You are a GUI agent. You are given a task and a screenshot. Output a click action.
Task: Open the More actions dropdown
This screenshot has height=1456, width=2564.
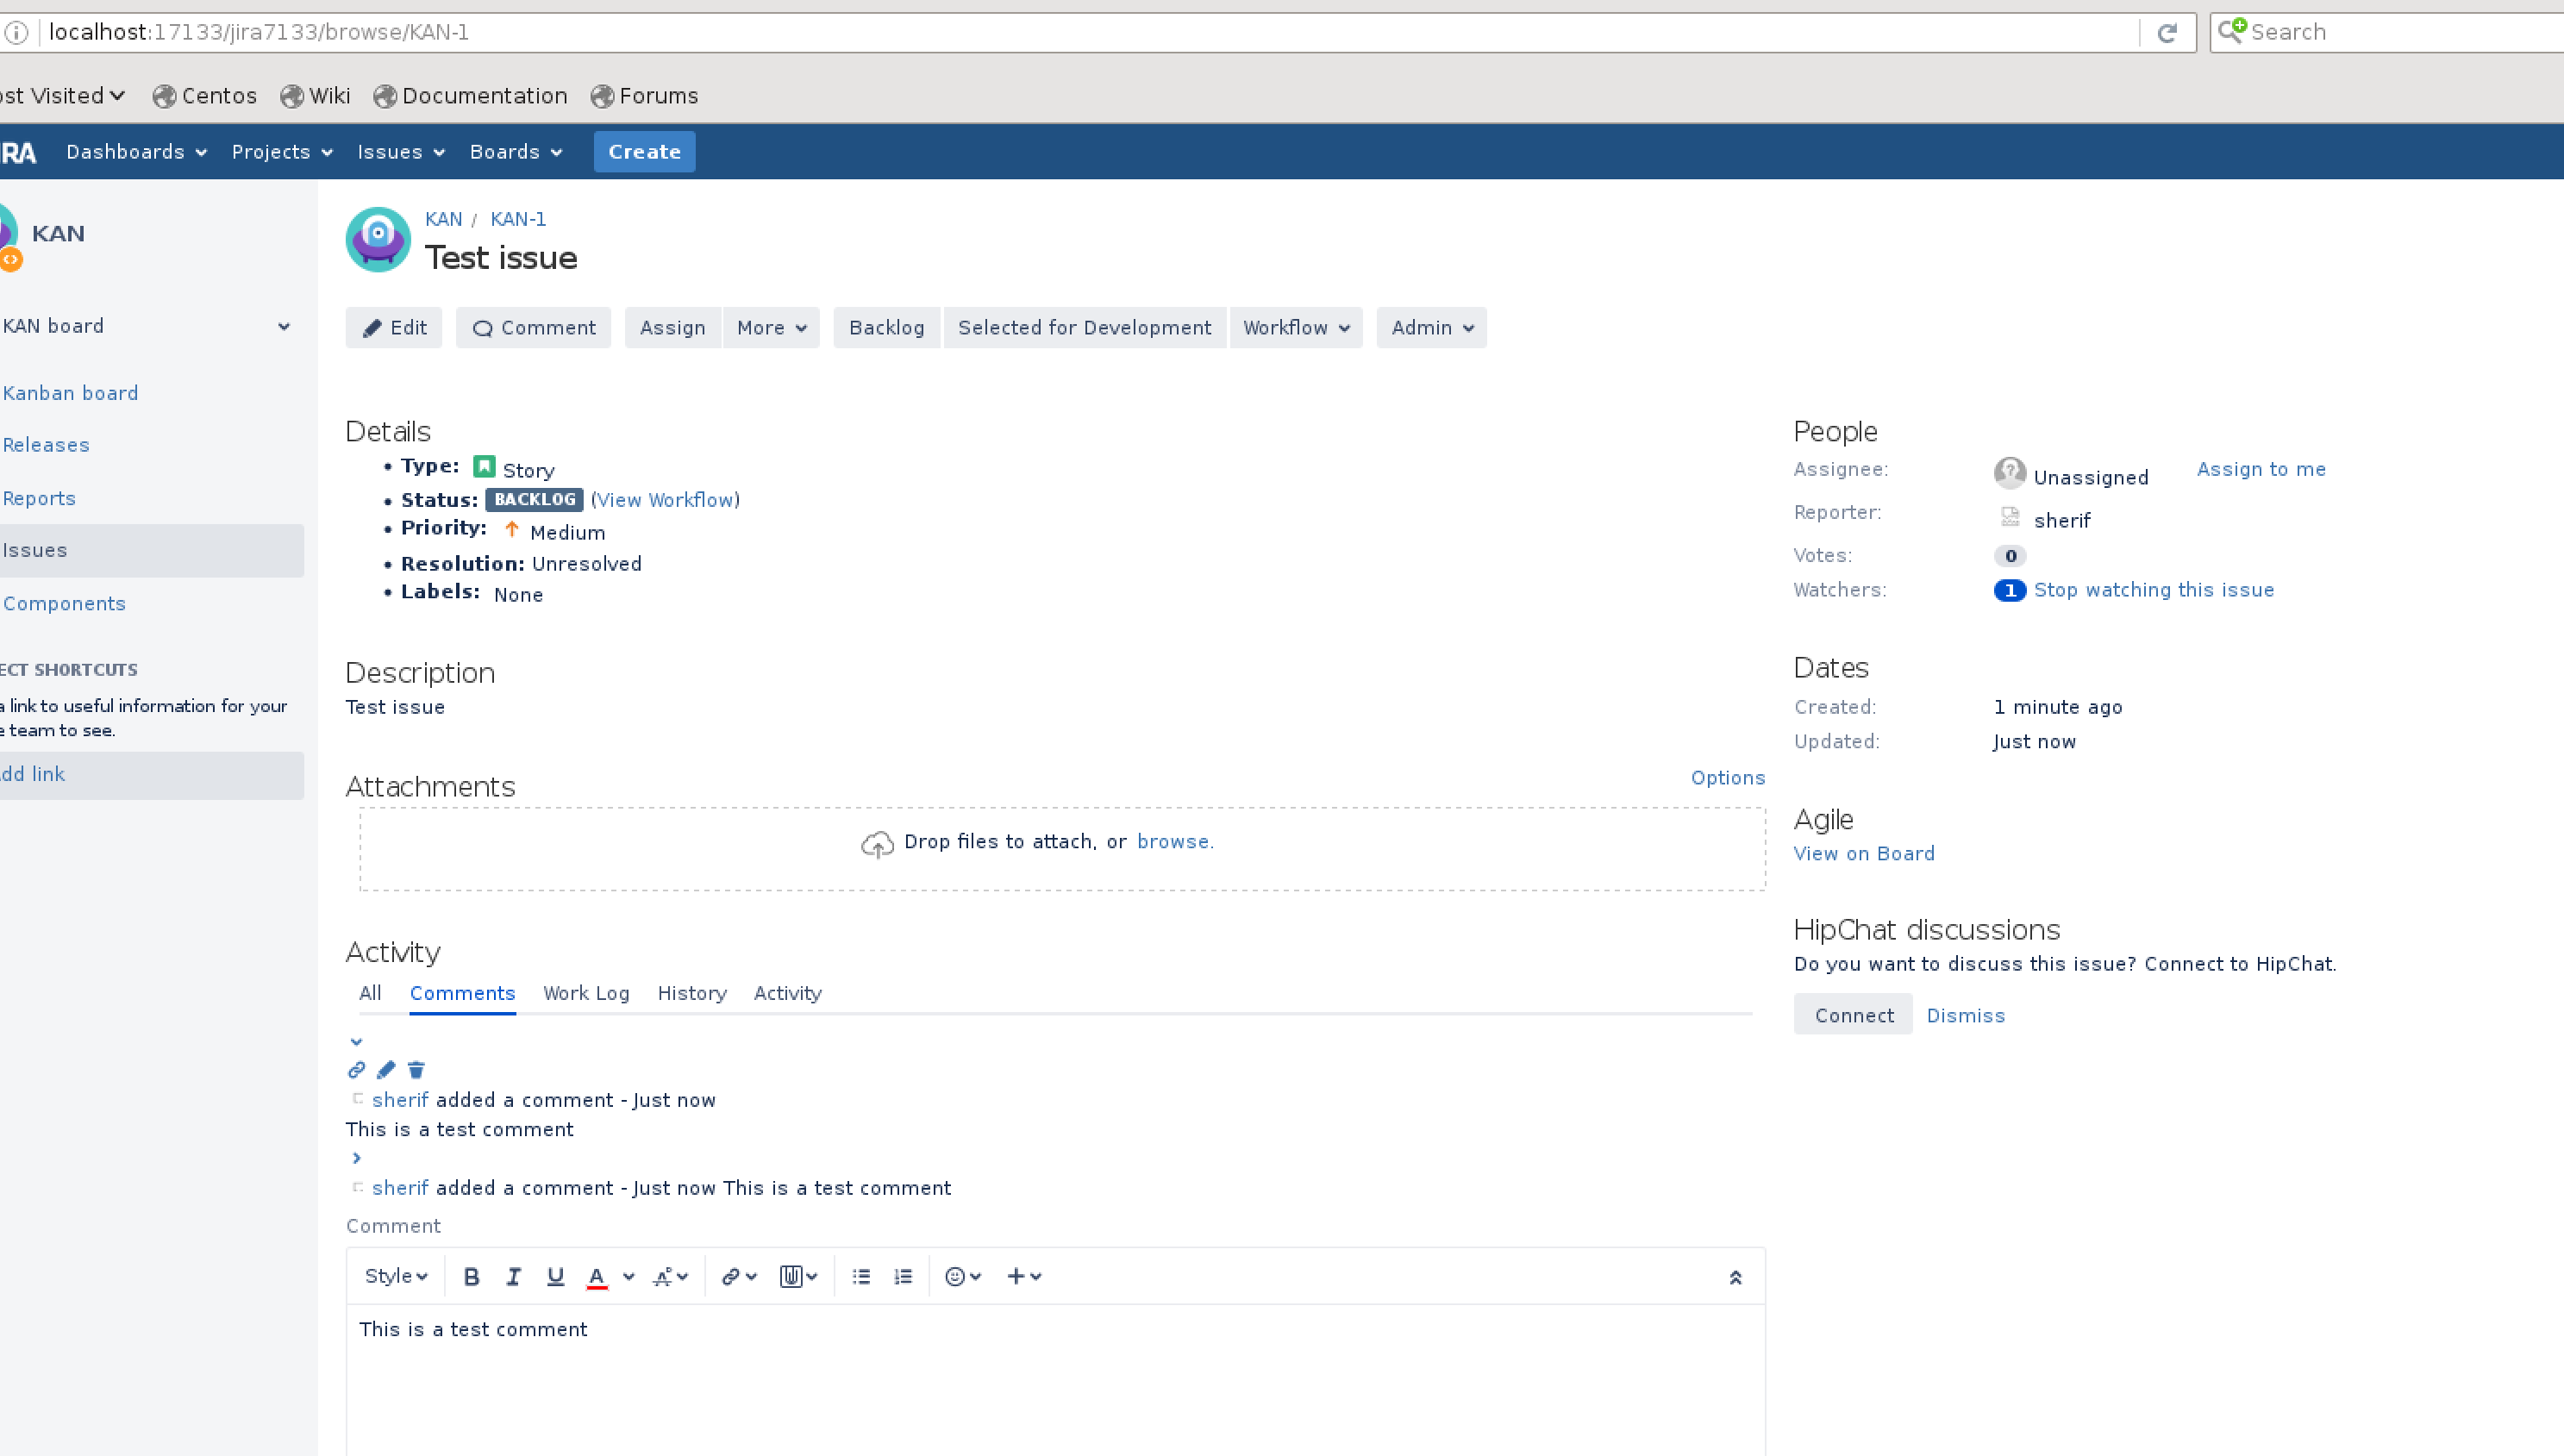tap(770, 328)
